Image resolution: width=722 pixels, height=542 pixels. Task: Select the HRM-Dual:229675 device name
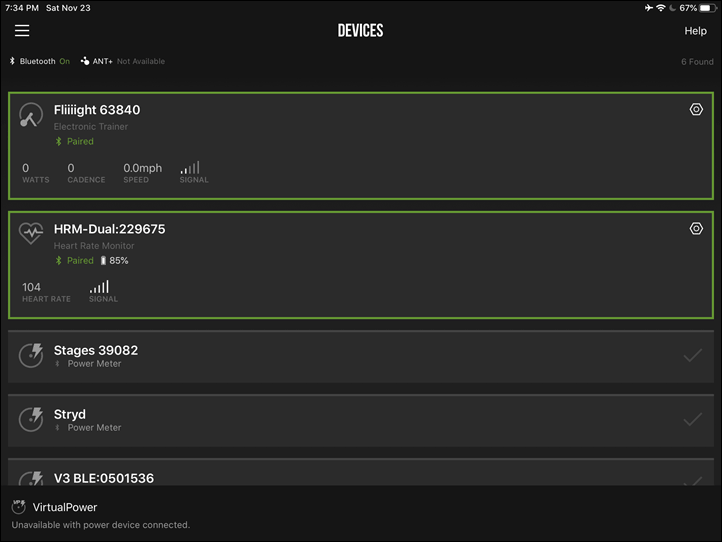coord(109,229)
